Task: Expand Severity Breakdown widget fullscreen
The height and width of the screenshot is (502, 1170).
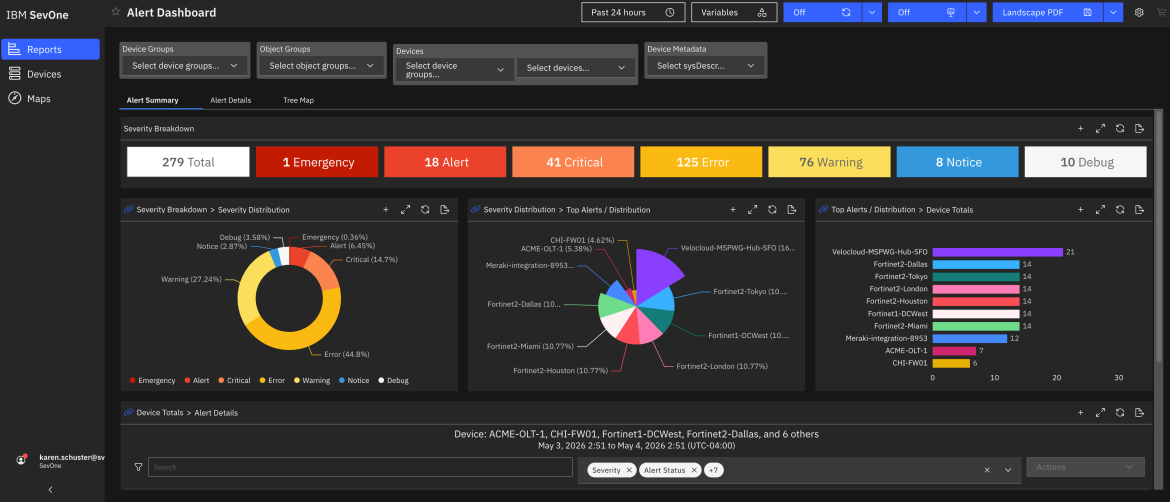Action: pos(1100,128)
